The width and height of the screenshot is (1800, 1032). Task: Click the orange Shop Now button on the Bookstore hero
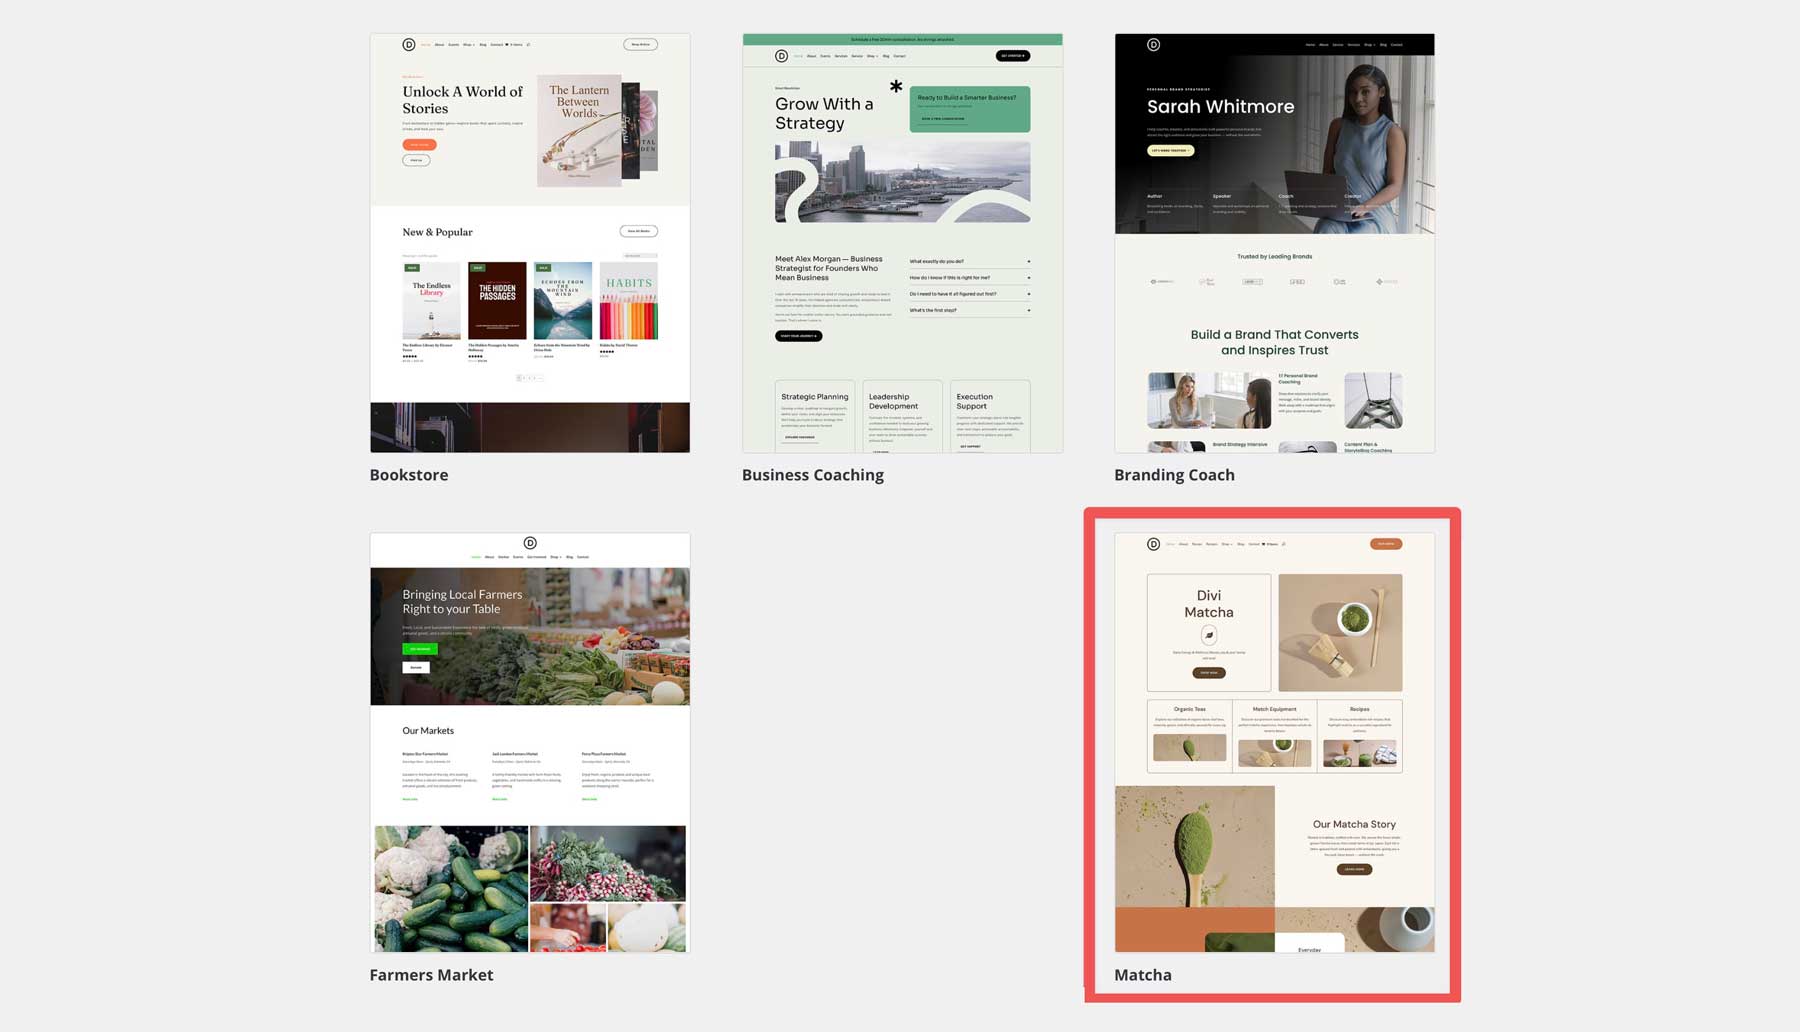click(x=417, y=144)
